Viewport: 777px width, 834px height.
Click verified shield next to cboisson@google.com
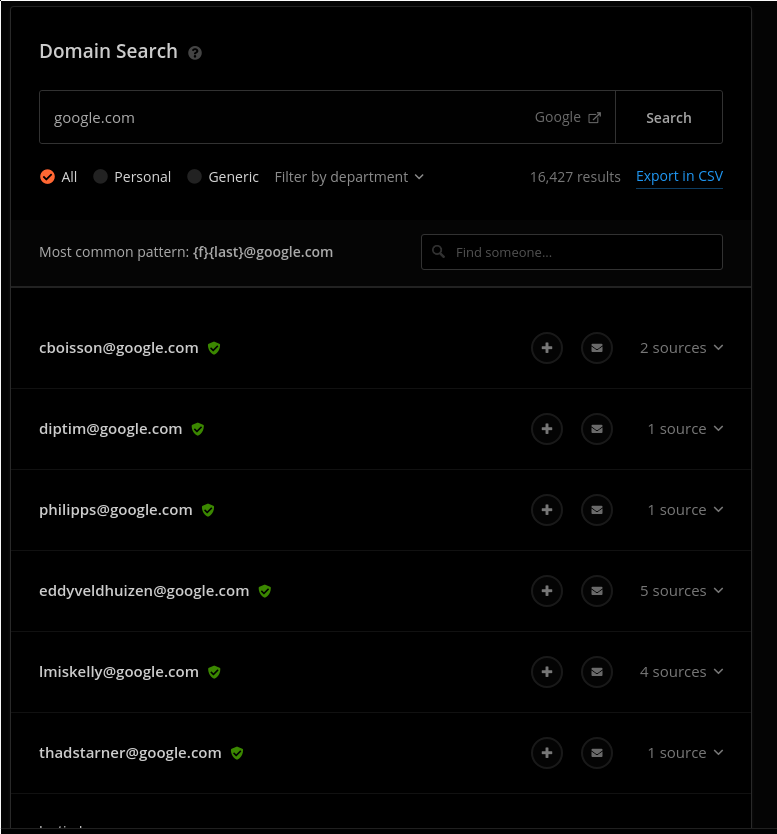(214, 348)
